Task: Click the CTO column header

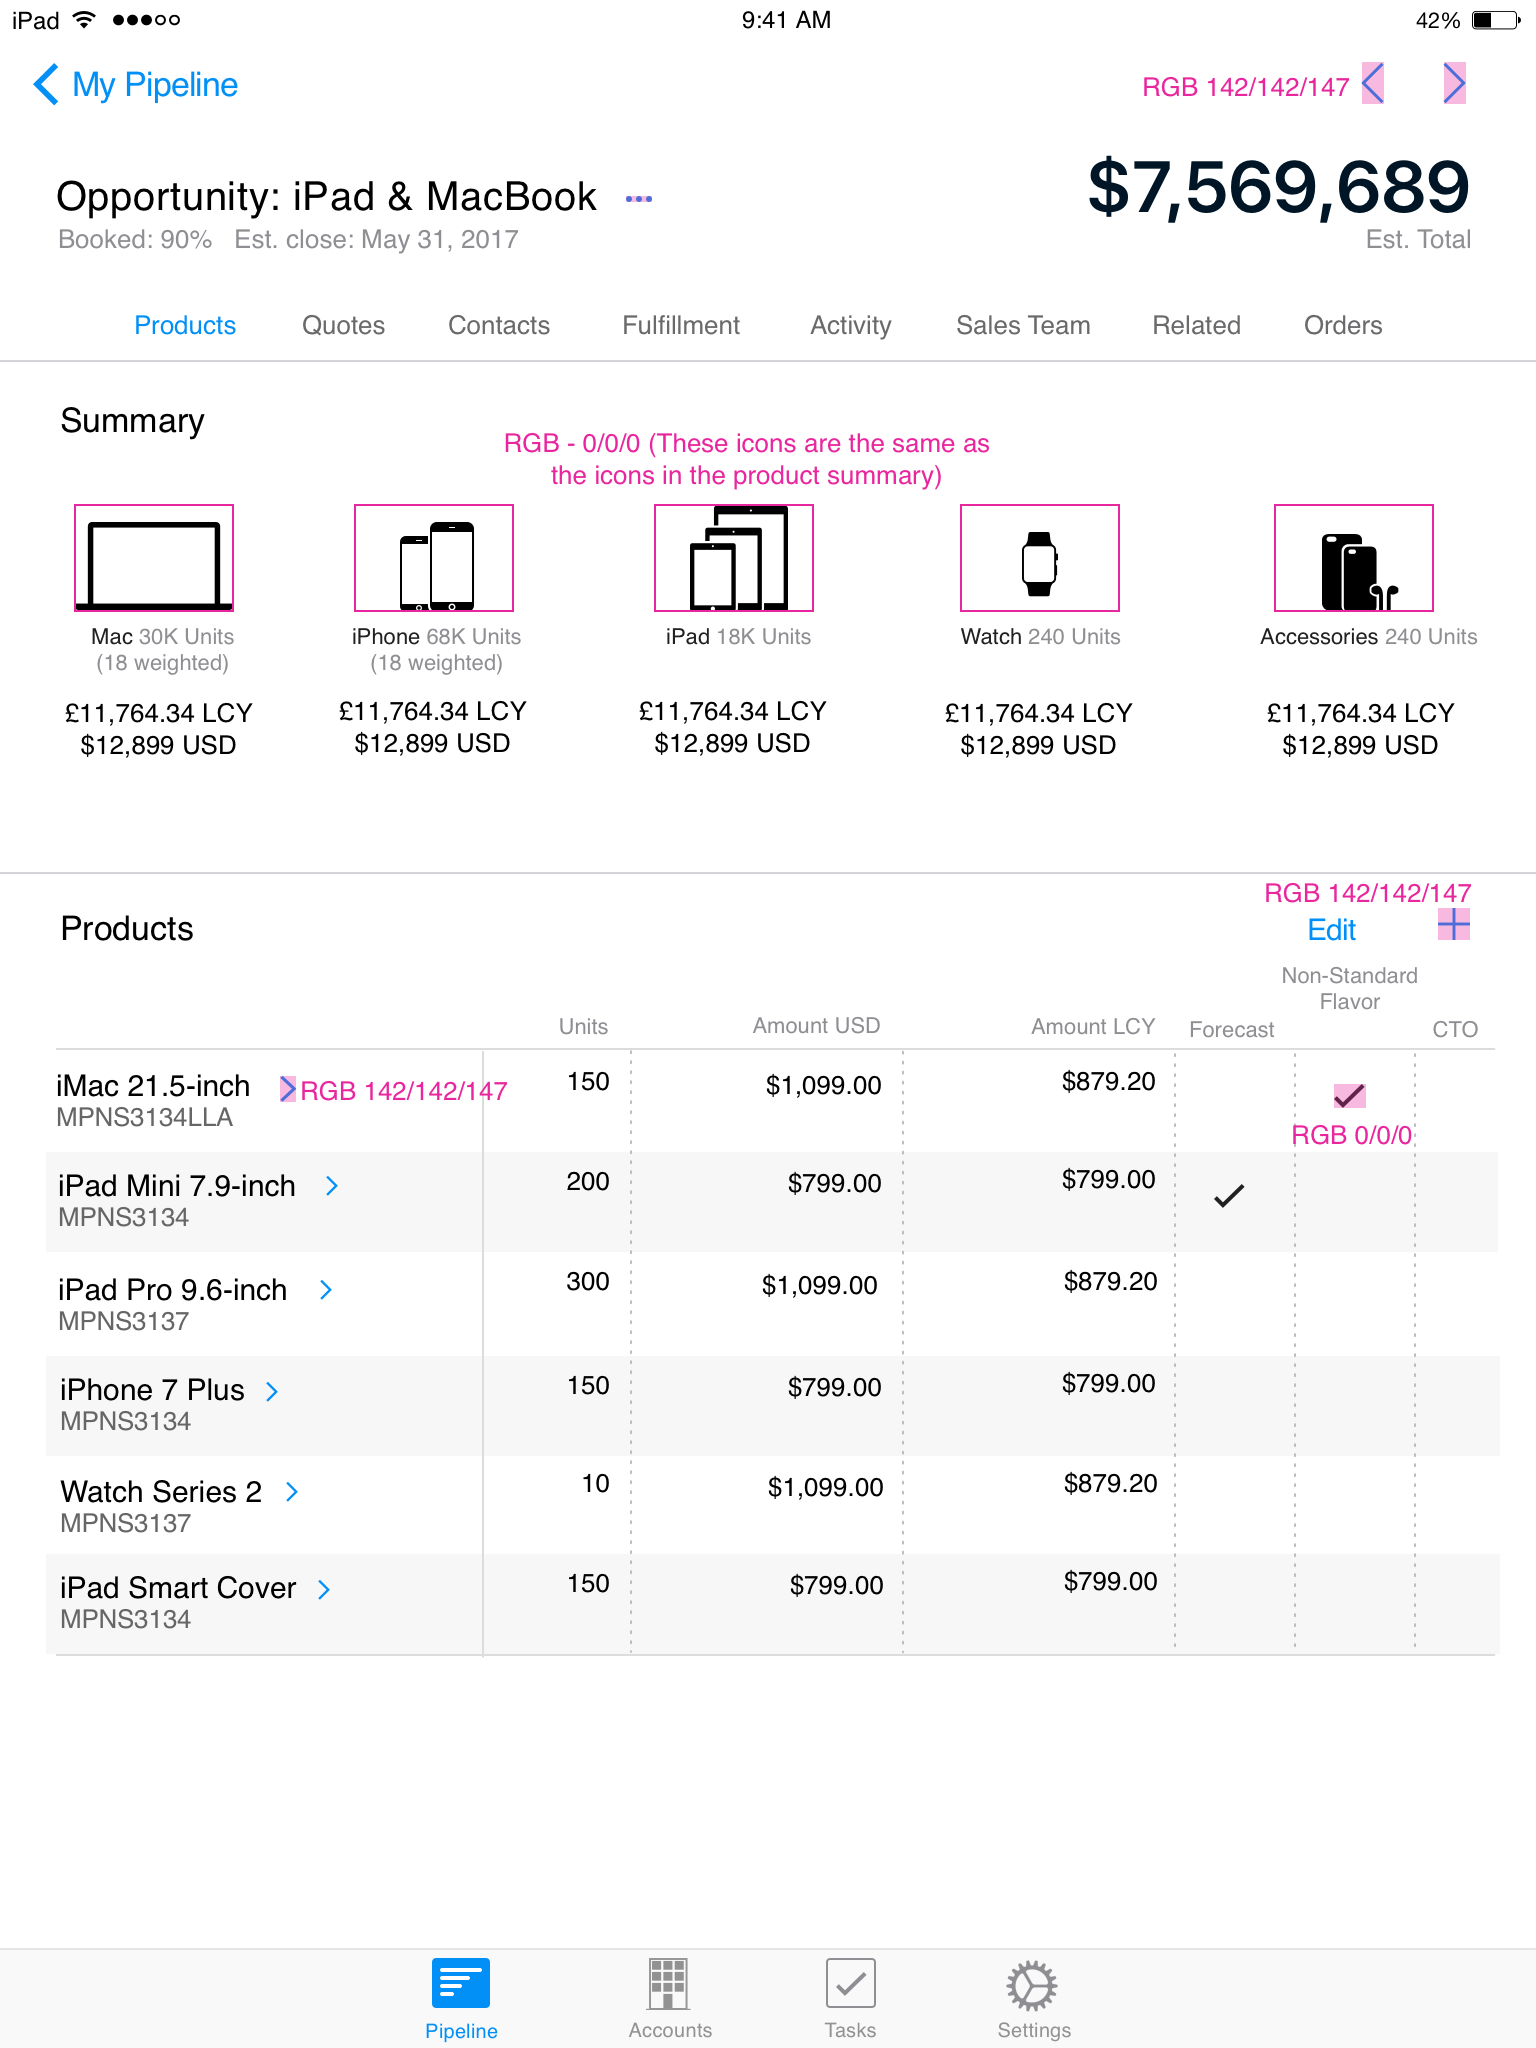Action: coord(1455,1030)
